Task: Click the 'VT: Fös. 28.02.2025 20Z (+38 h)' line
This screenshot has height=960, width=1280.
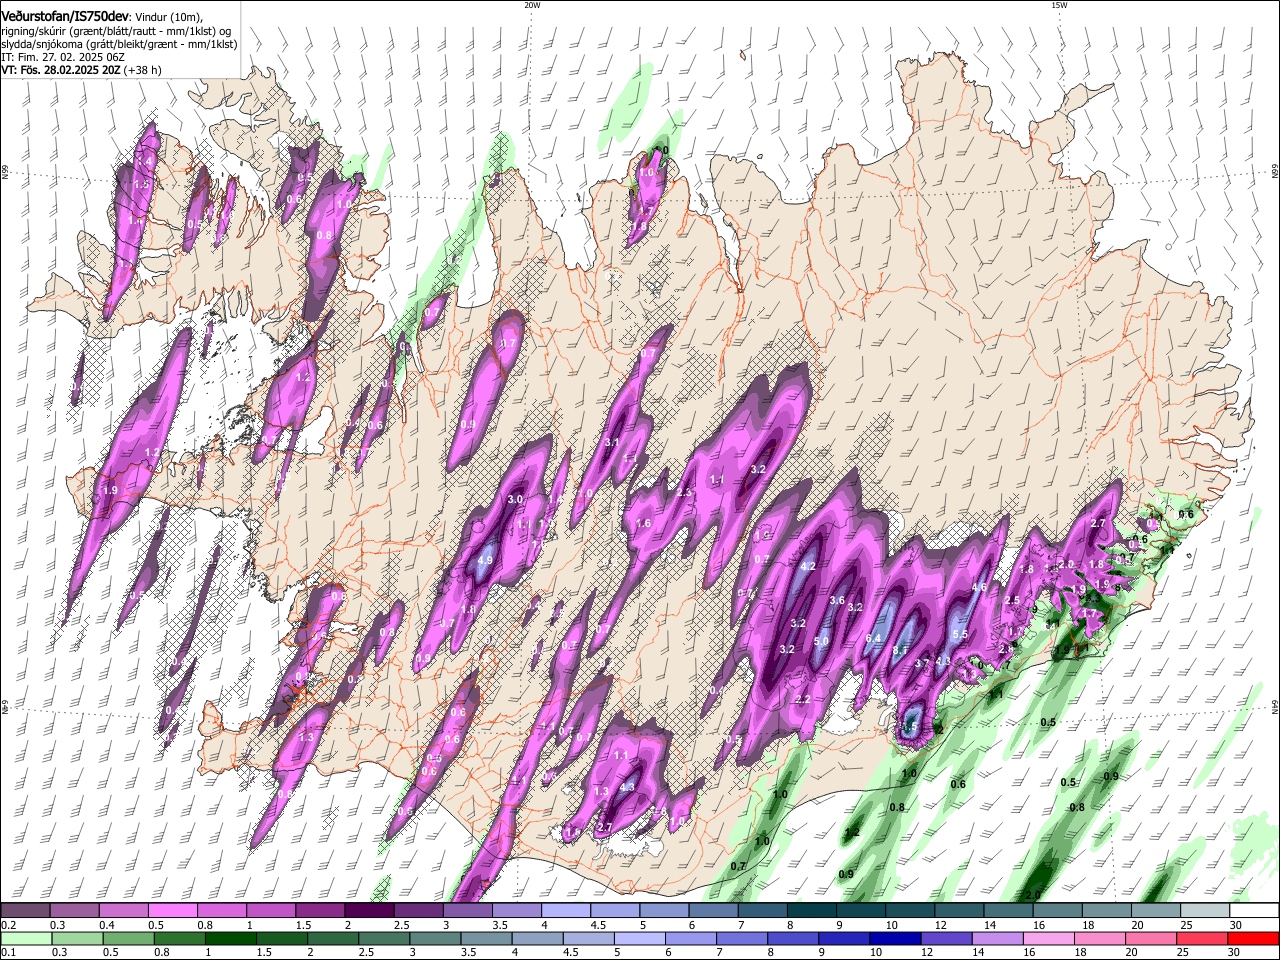Action: tap(81, 71)
